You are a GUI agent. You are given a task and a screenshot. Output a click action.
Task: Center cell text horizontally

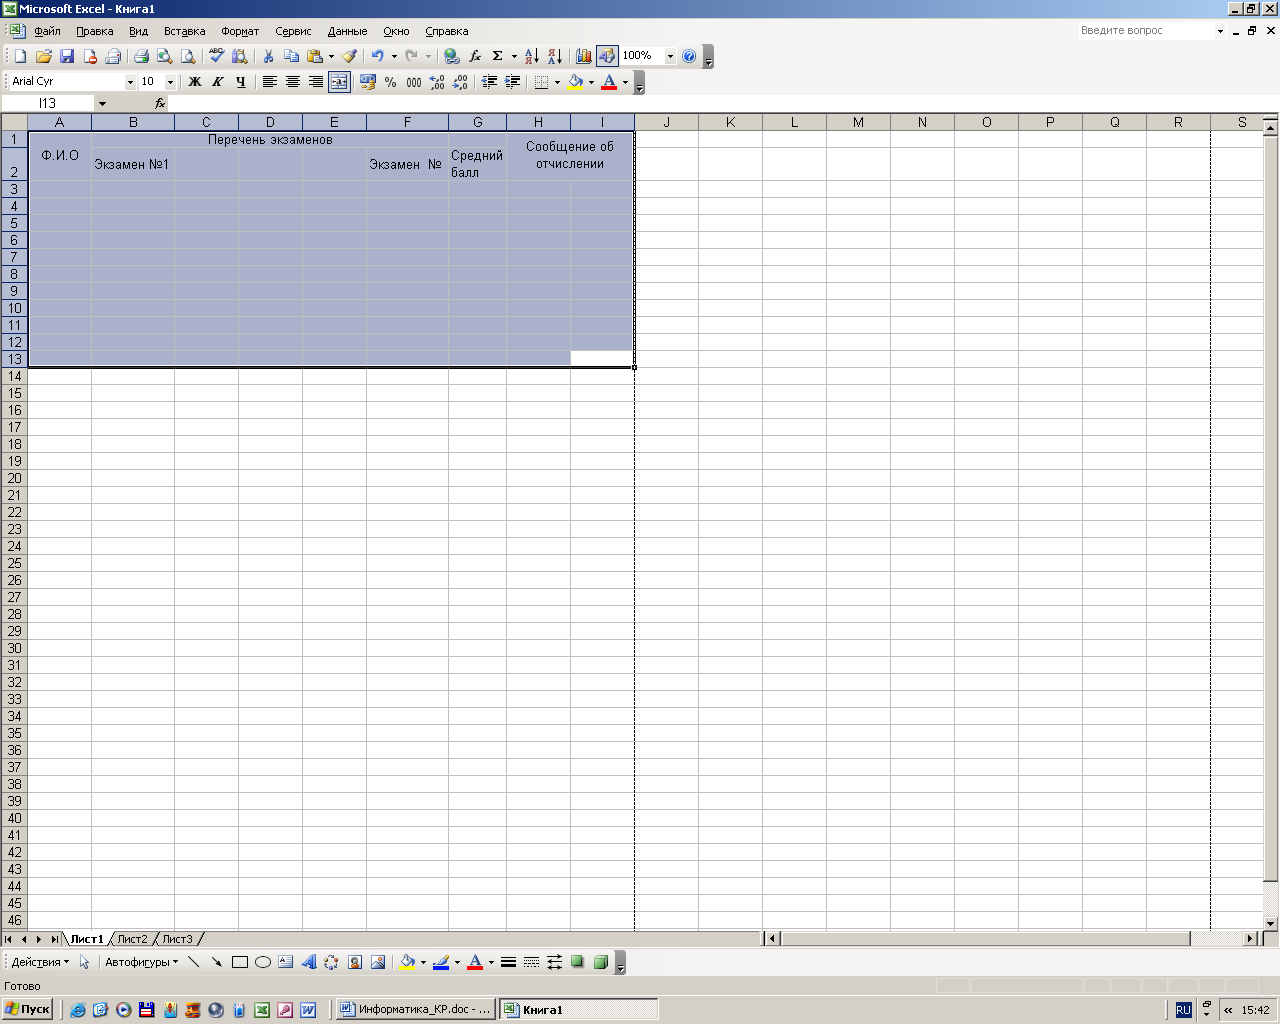pos(292,82)
